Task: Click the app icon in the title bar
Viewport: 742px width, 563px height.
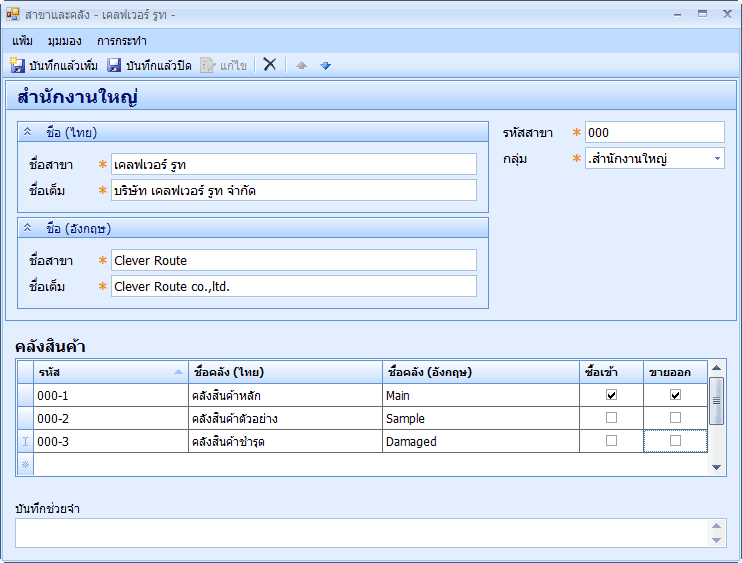Action: click(13, 14)
